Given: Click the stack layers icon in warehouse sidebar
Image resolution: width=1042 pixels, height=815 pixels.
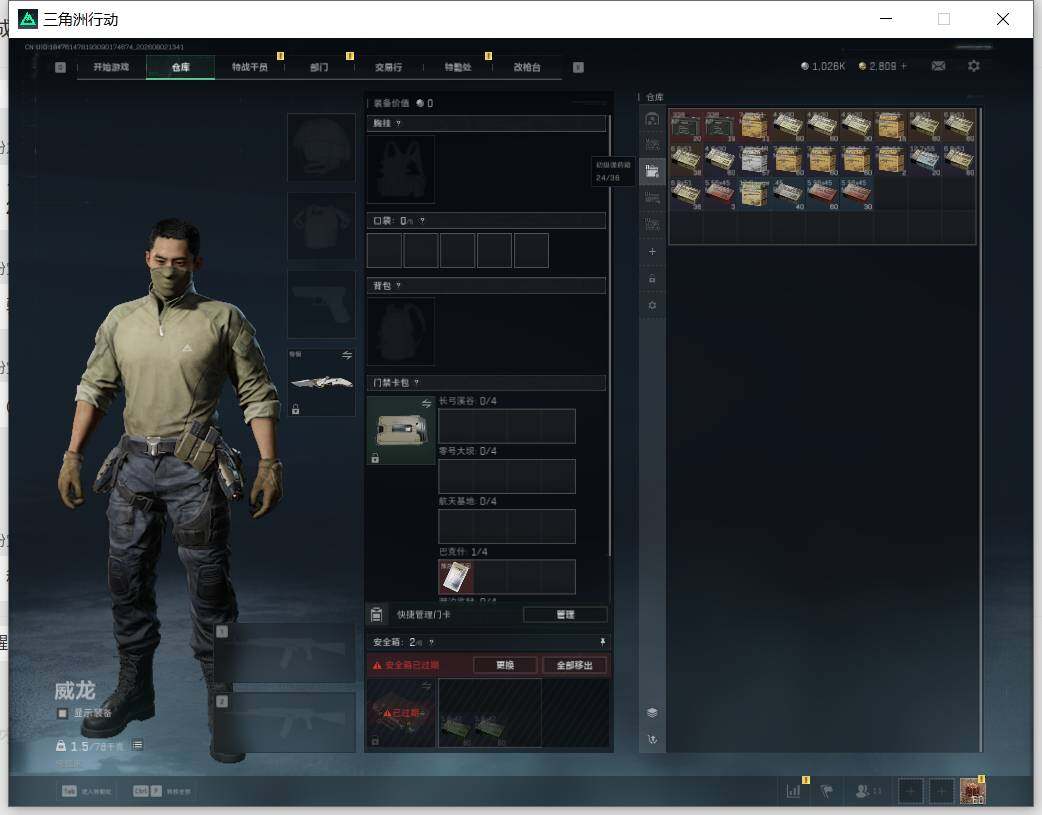Looking at the screenshot, I should tap(652, 712).
